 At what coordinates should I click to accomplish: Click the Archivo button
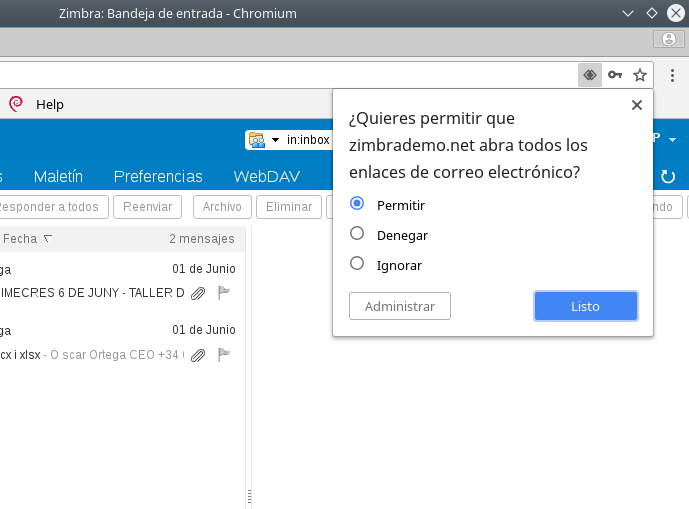pyautogui.click(x=222, y=207)
